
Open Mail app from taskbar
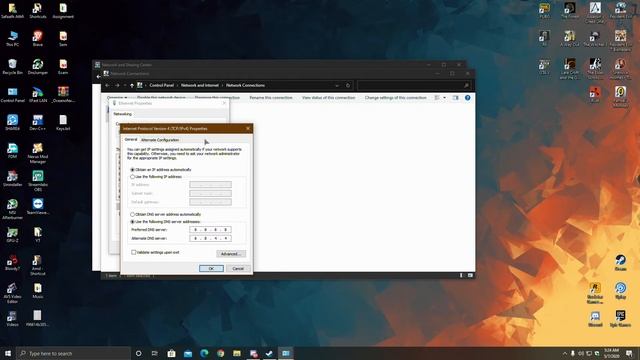click(188, 353)
